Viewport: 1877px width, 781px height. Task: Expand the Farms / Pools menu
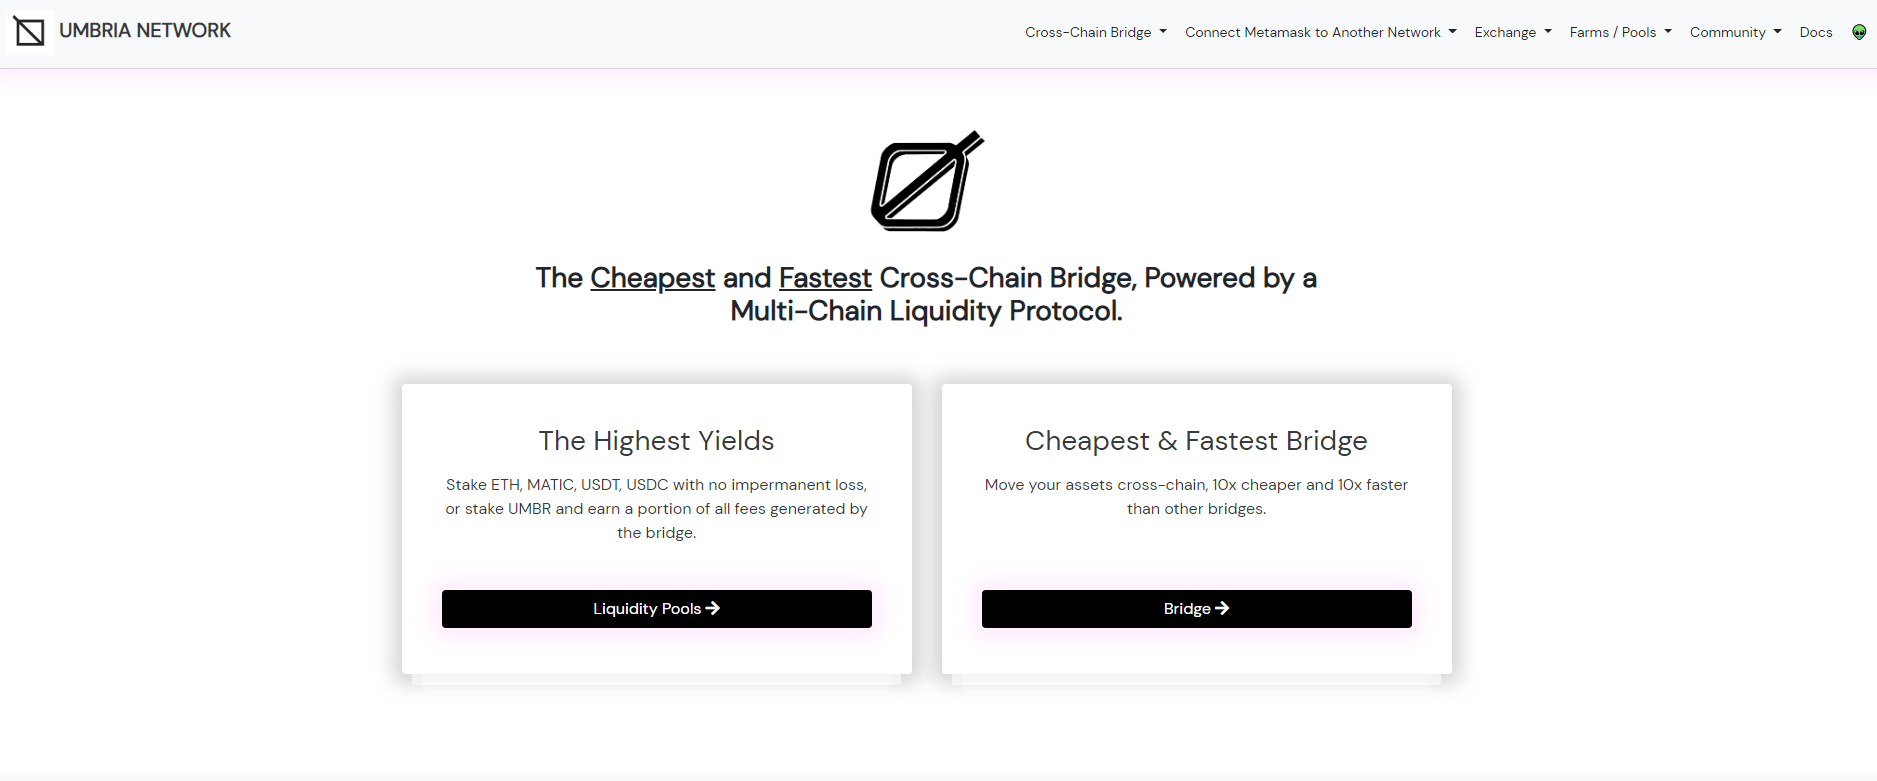1620,32
